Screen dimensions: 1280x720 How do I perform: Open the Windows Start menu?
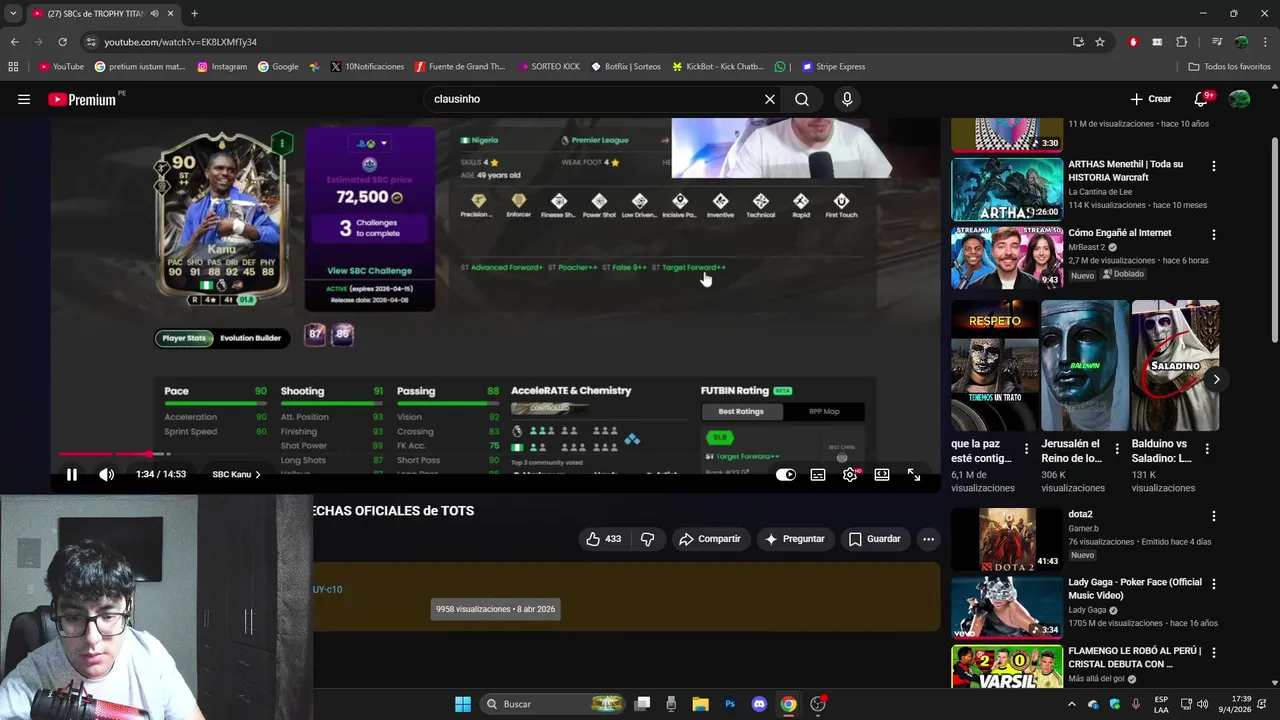pos(463,704)
